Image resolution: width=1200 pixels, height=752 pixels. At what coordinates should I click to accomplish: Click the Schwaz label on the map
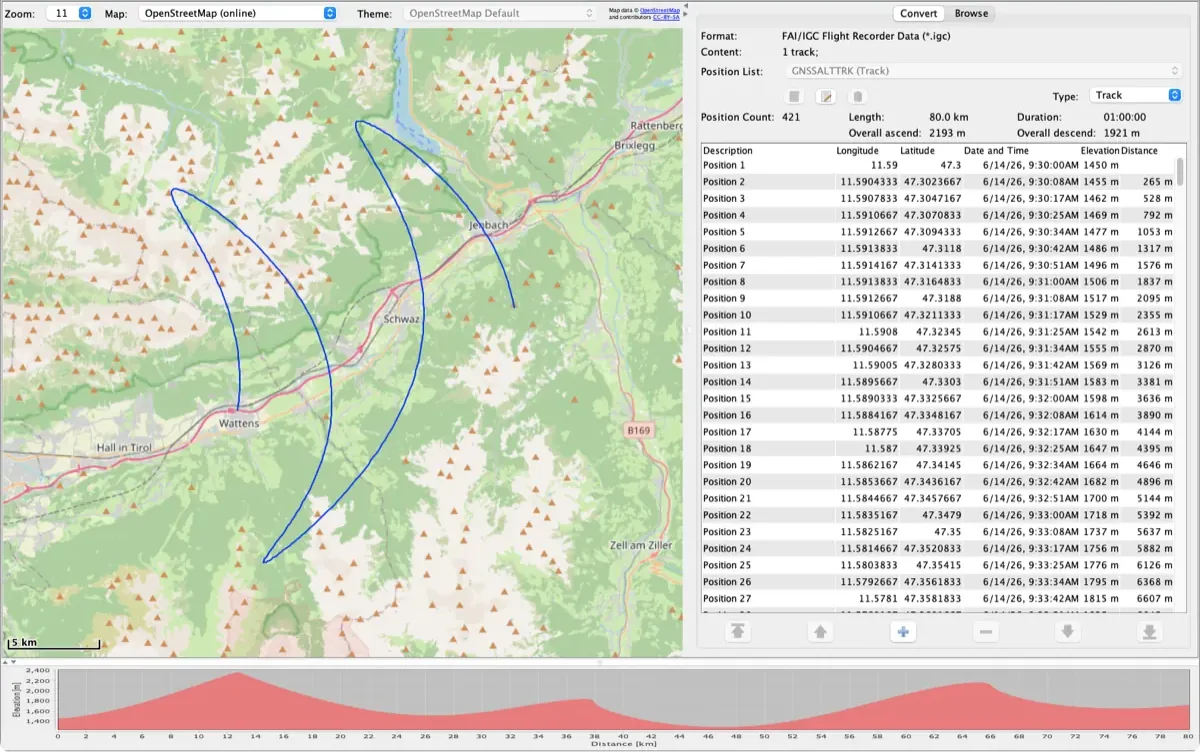[402, 319]
